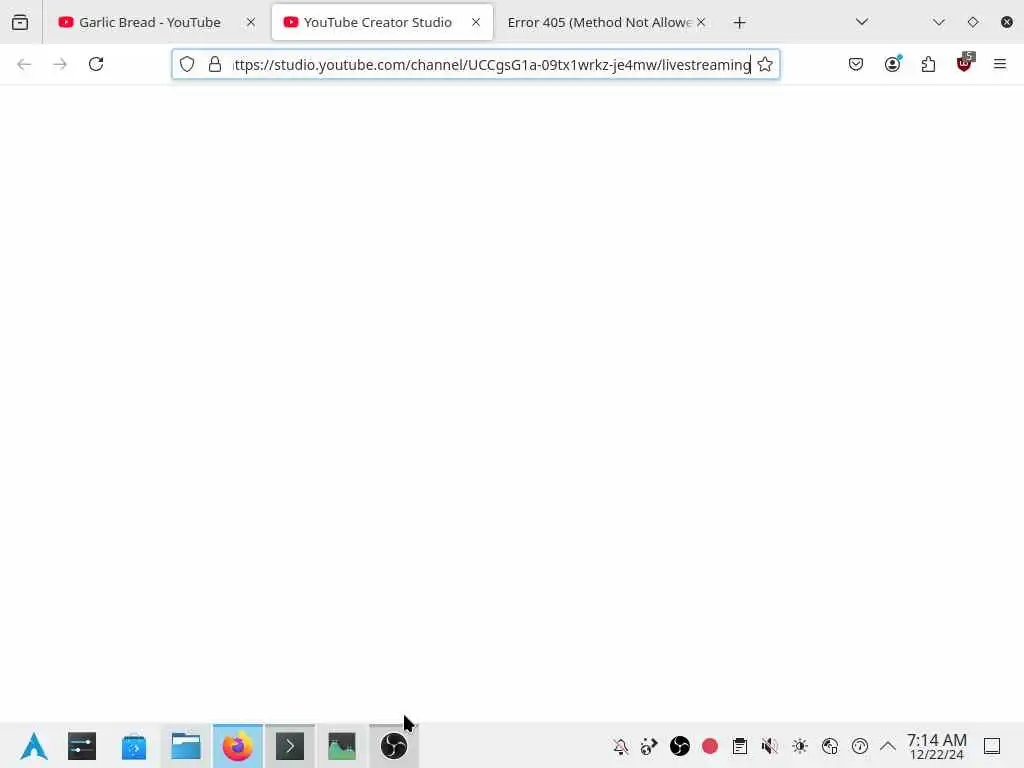Open the Extensions puzzle icon
Screen dimensions: 1024x768
pyautogui.click(x=928, y=64)
